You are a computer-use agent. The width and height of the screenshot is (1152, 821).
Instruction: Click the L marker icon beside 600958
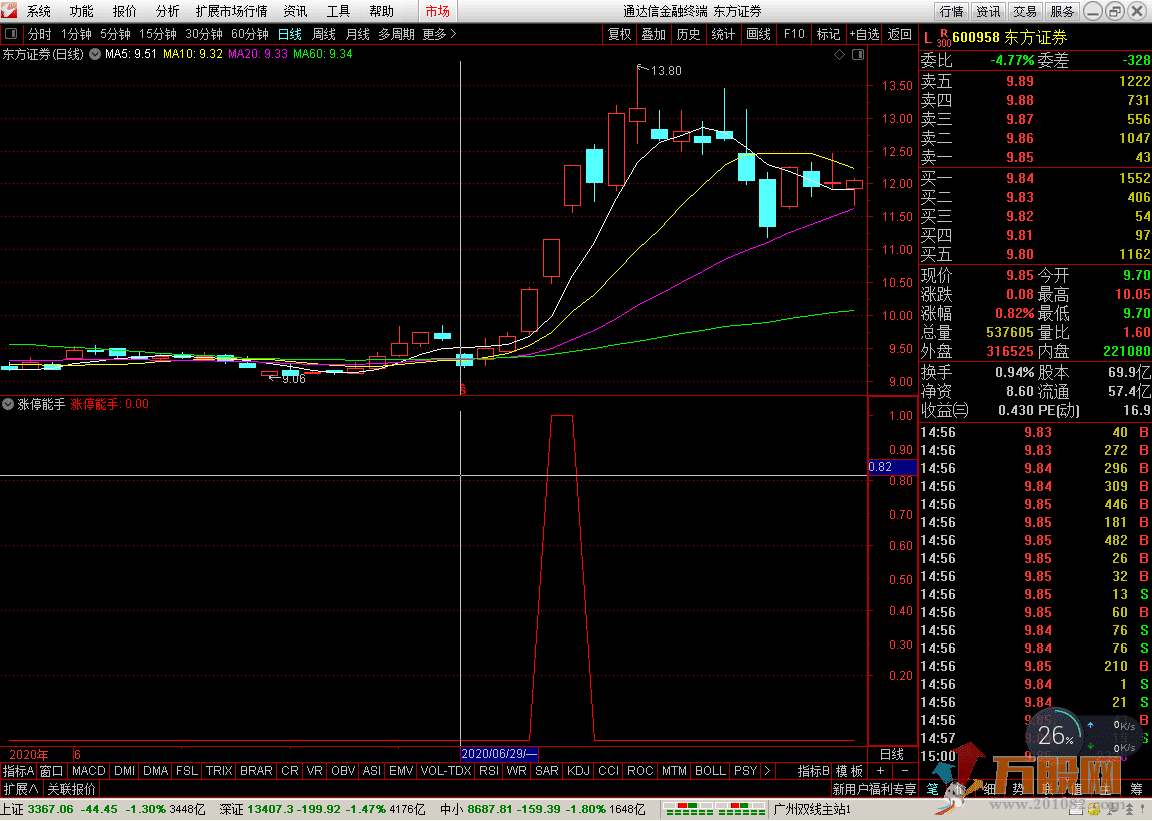(x=927, y=37)
